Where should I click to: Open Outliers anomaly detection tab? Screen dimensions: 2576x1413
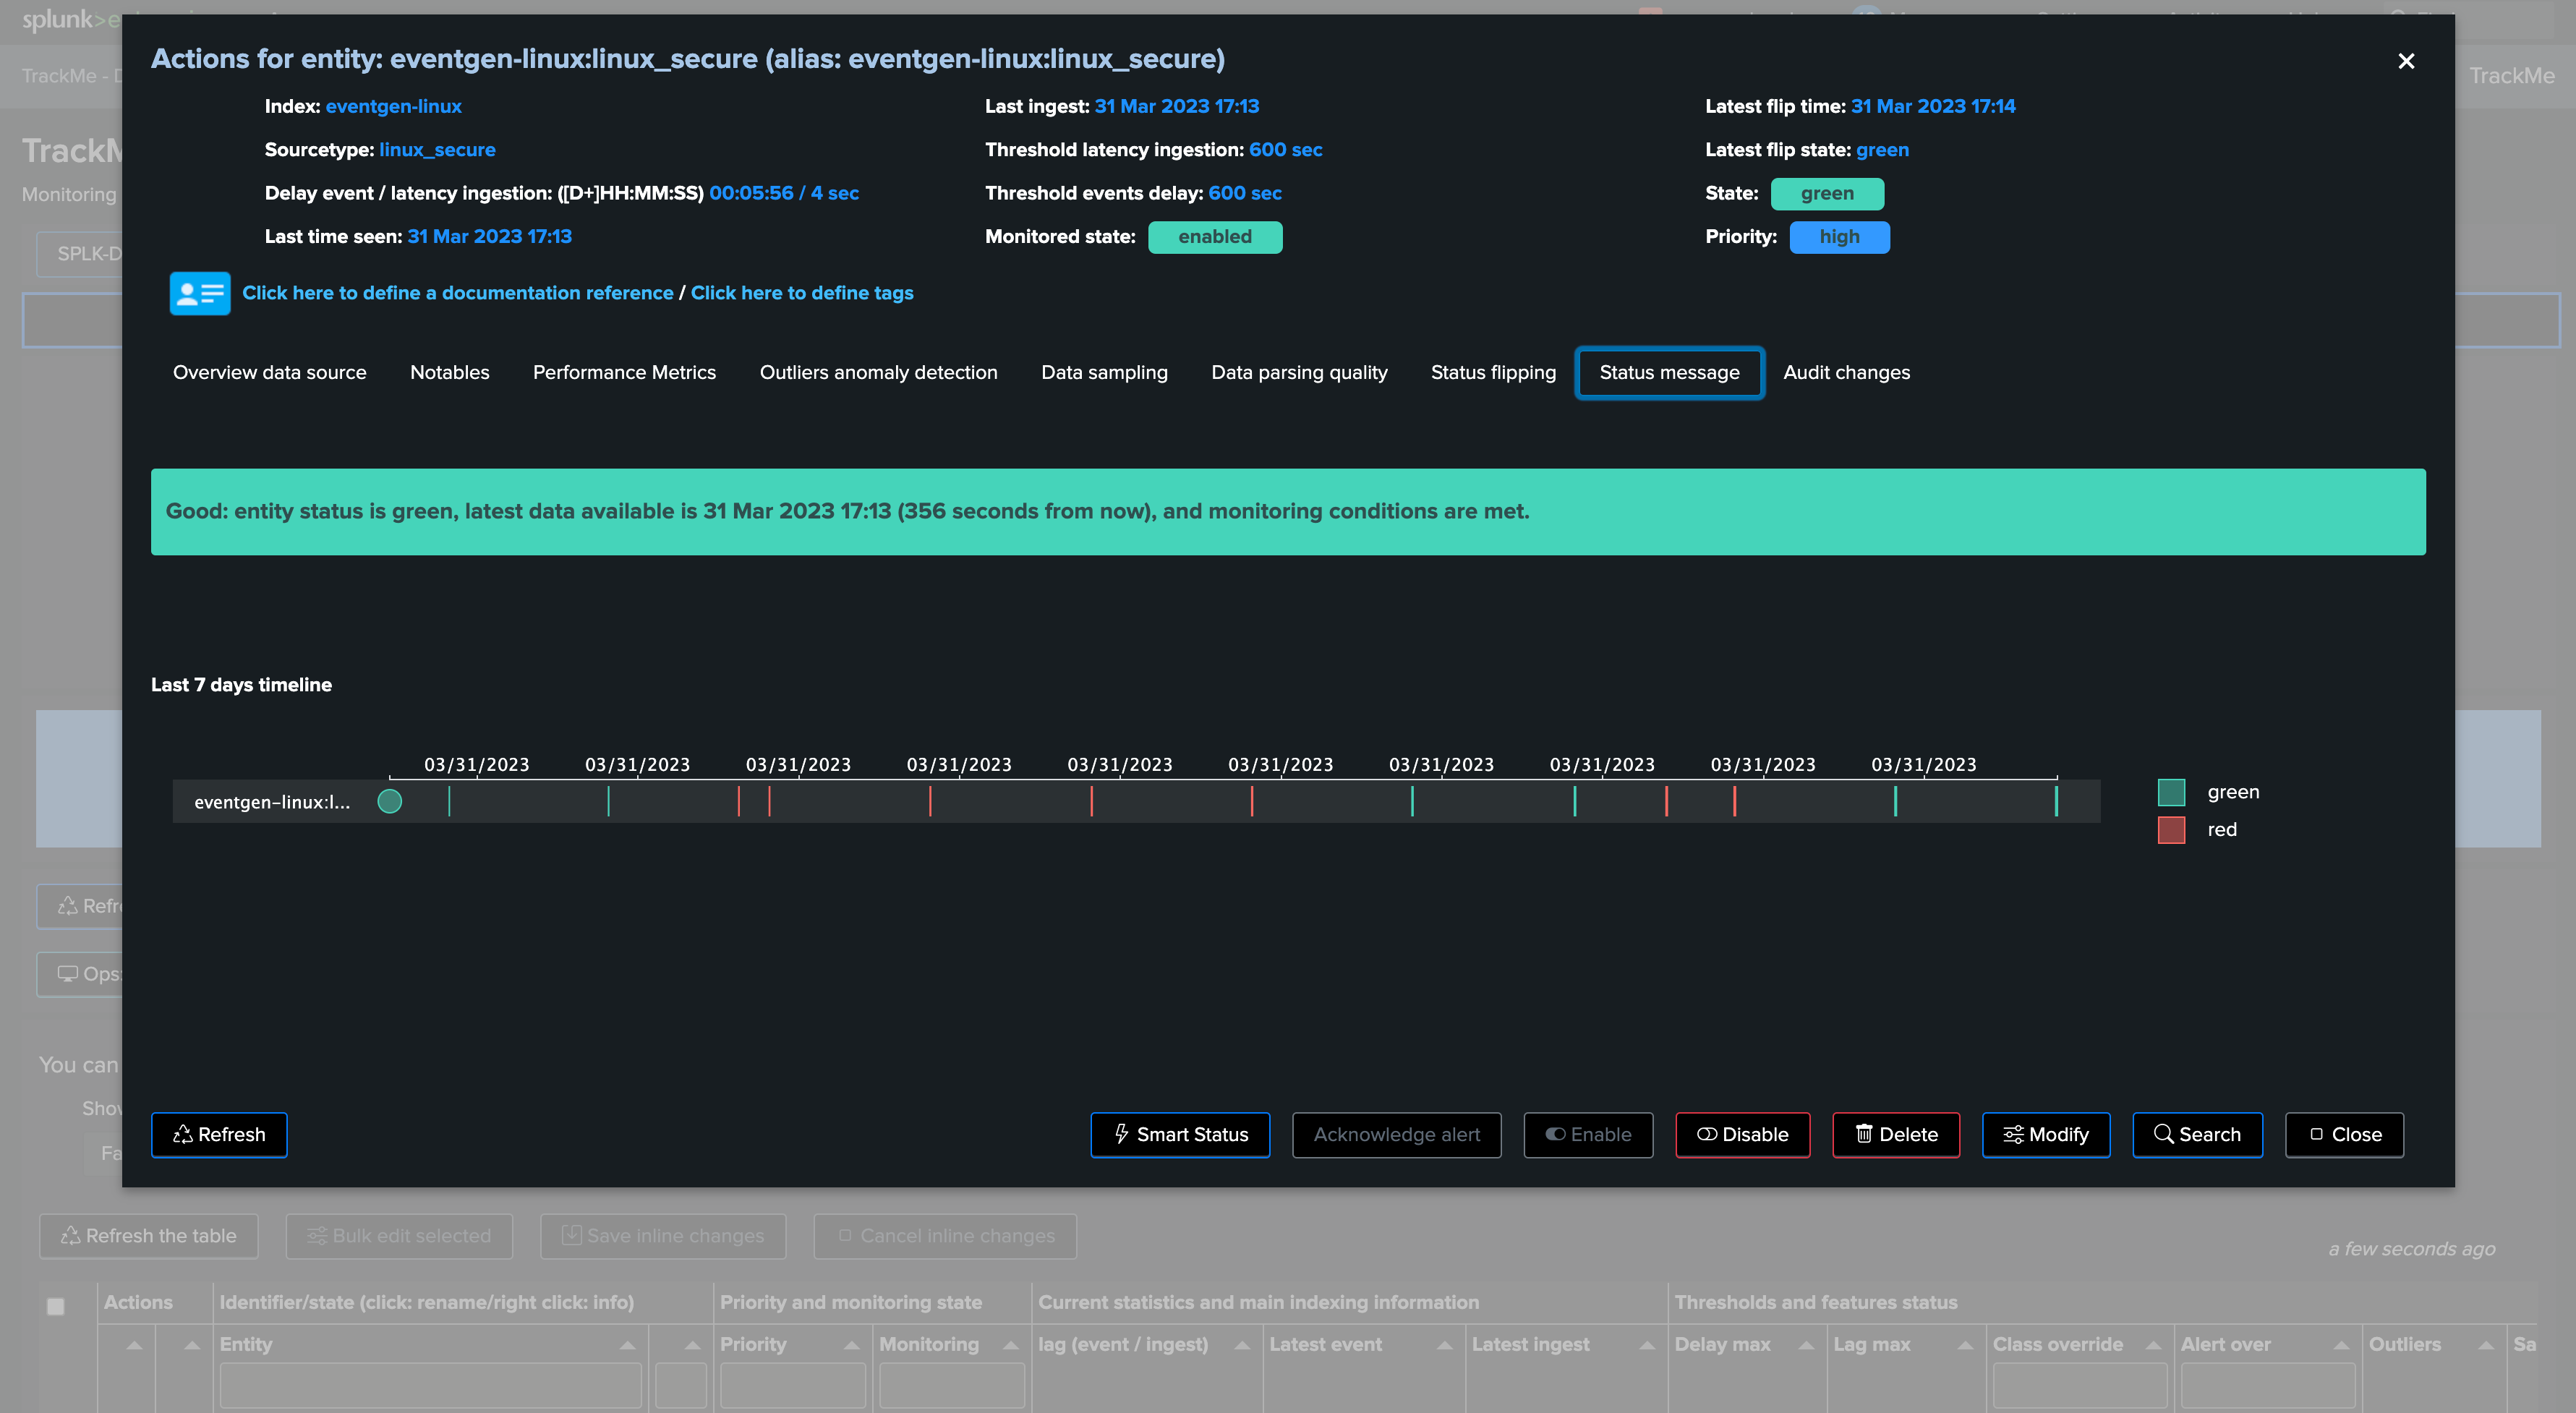click(x=878, y=372)
